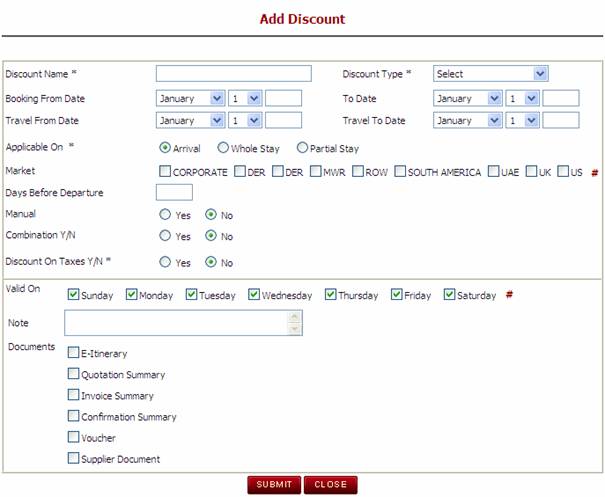Set Manual to Yes
The image size is (605, 497).
pos(165,214)
